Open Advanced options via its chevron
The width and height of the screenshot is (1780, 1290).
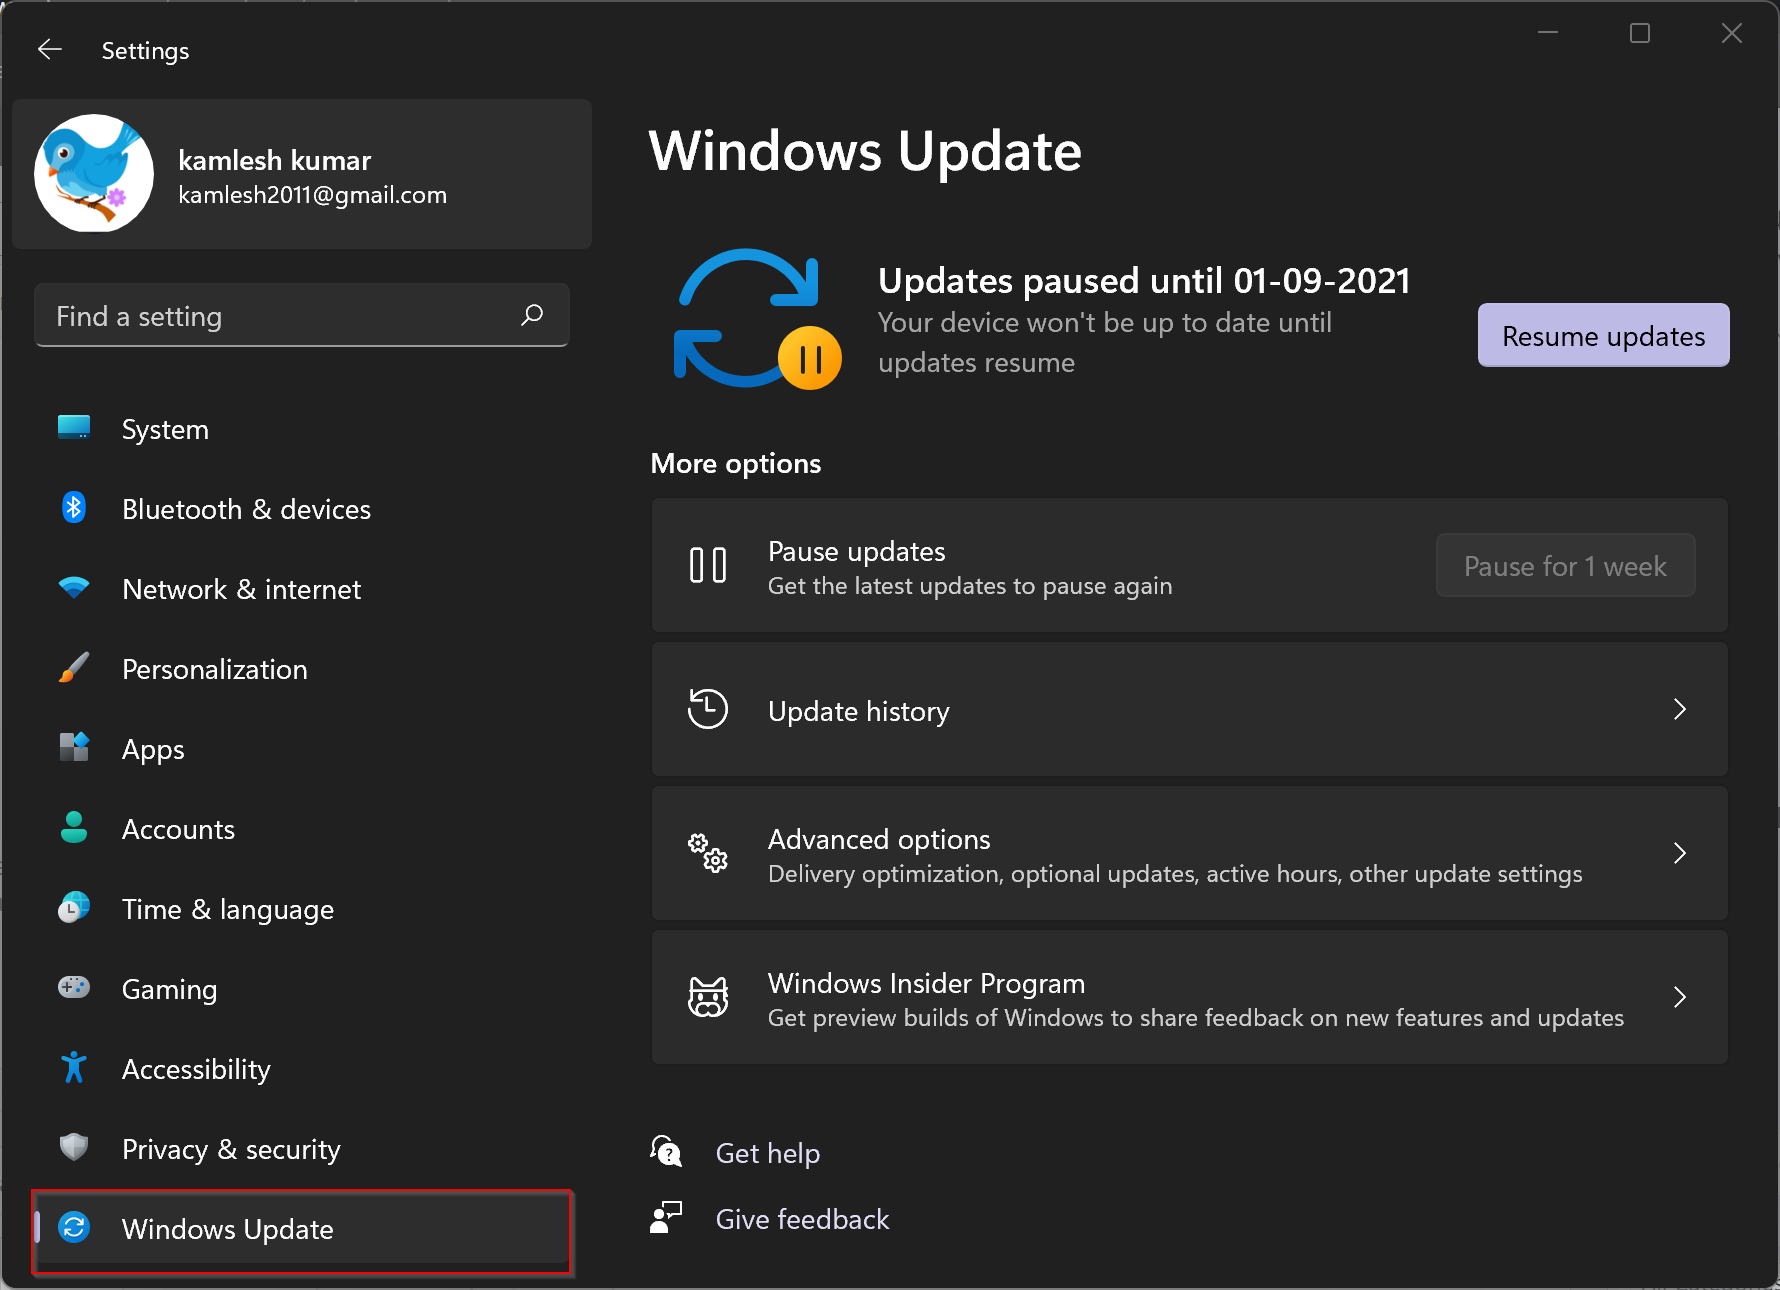(x=1680, y=853)
